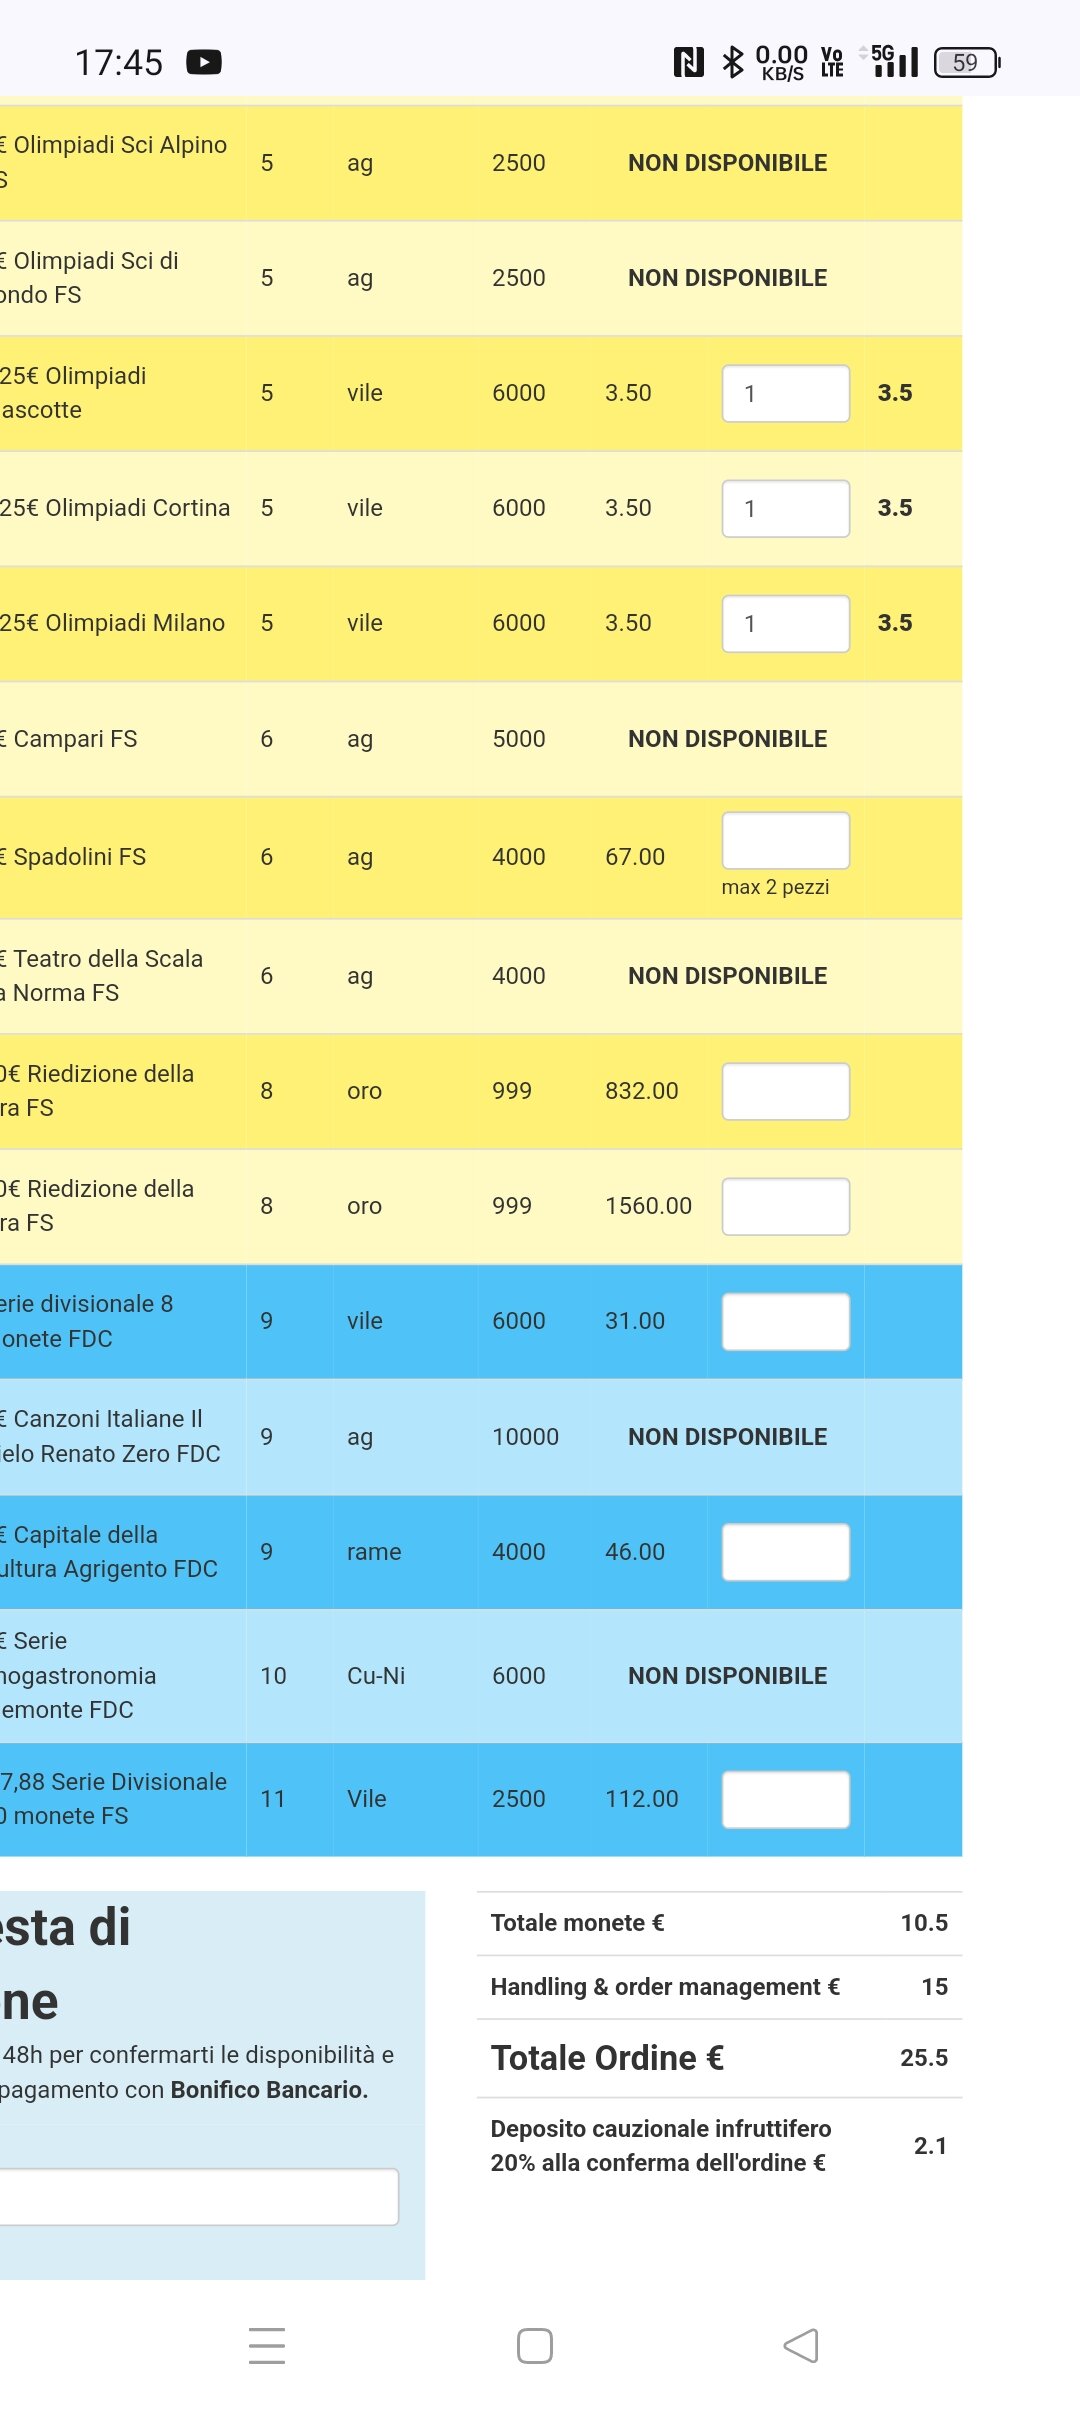This screenshot has width=1080, height=2412.
Task: Tap the Android back navigation icon
Action: click(x=801, y=2345)
